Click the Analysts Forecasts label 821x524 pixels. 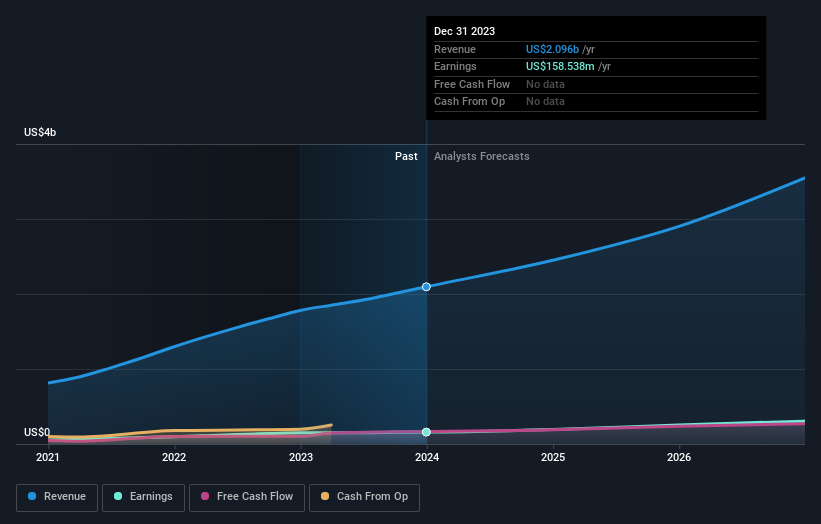[x=482, y=156]
